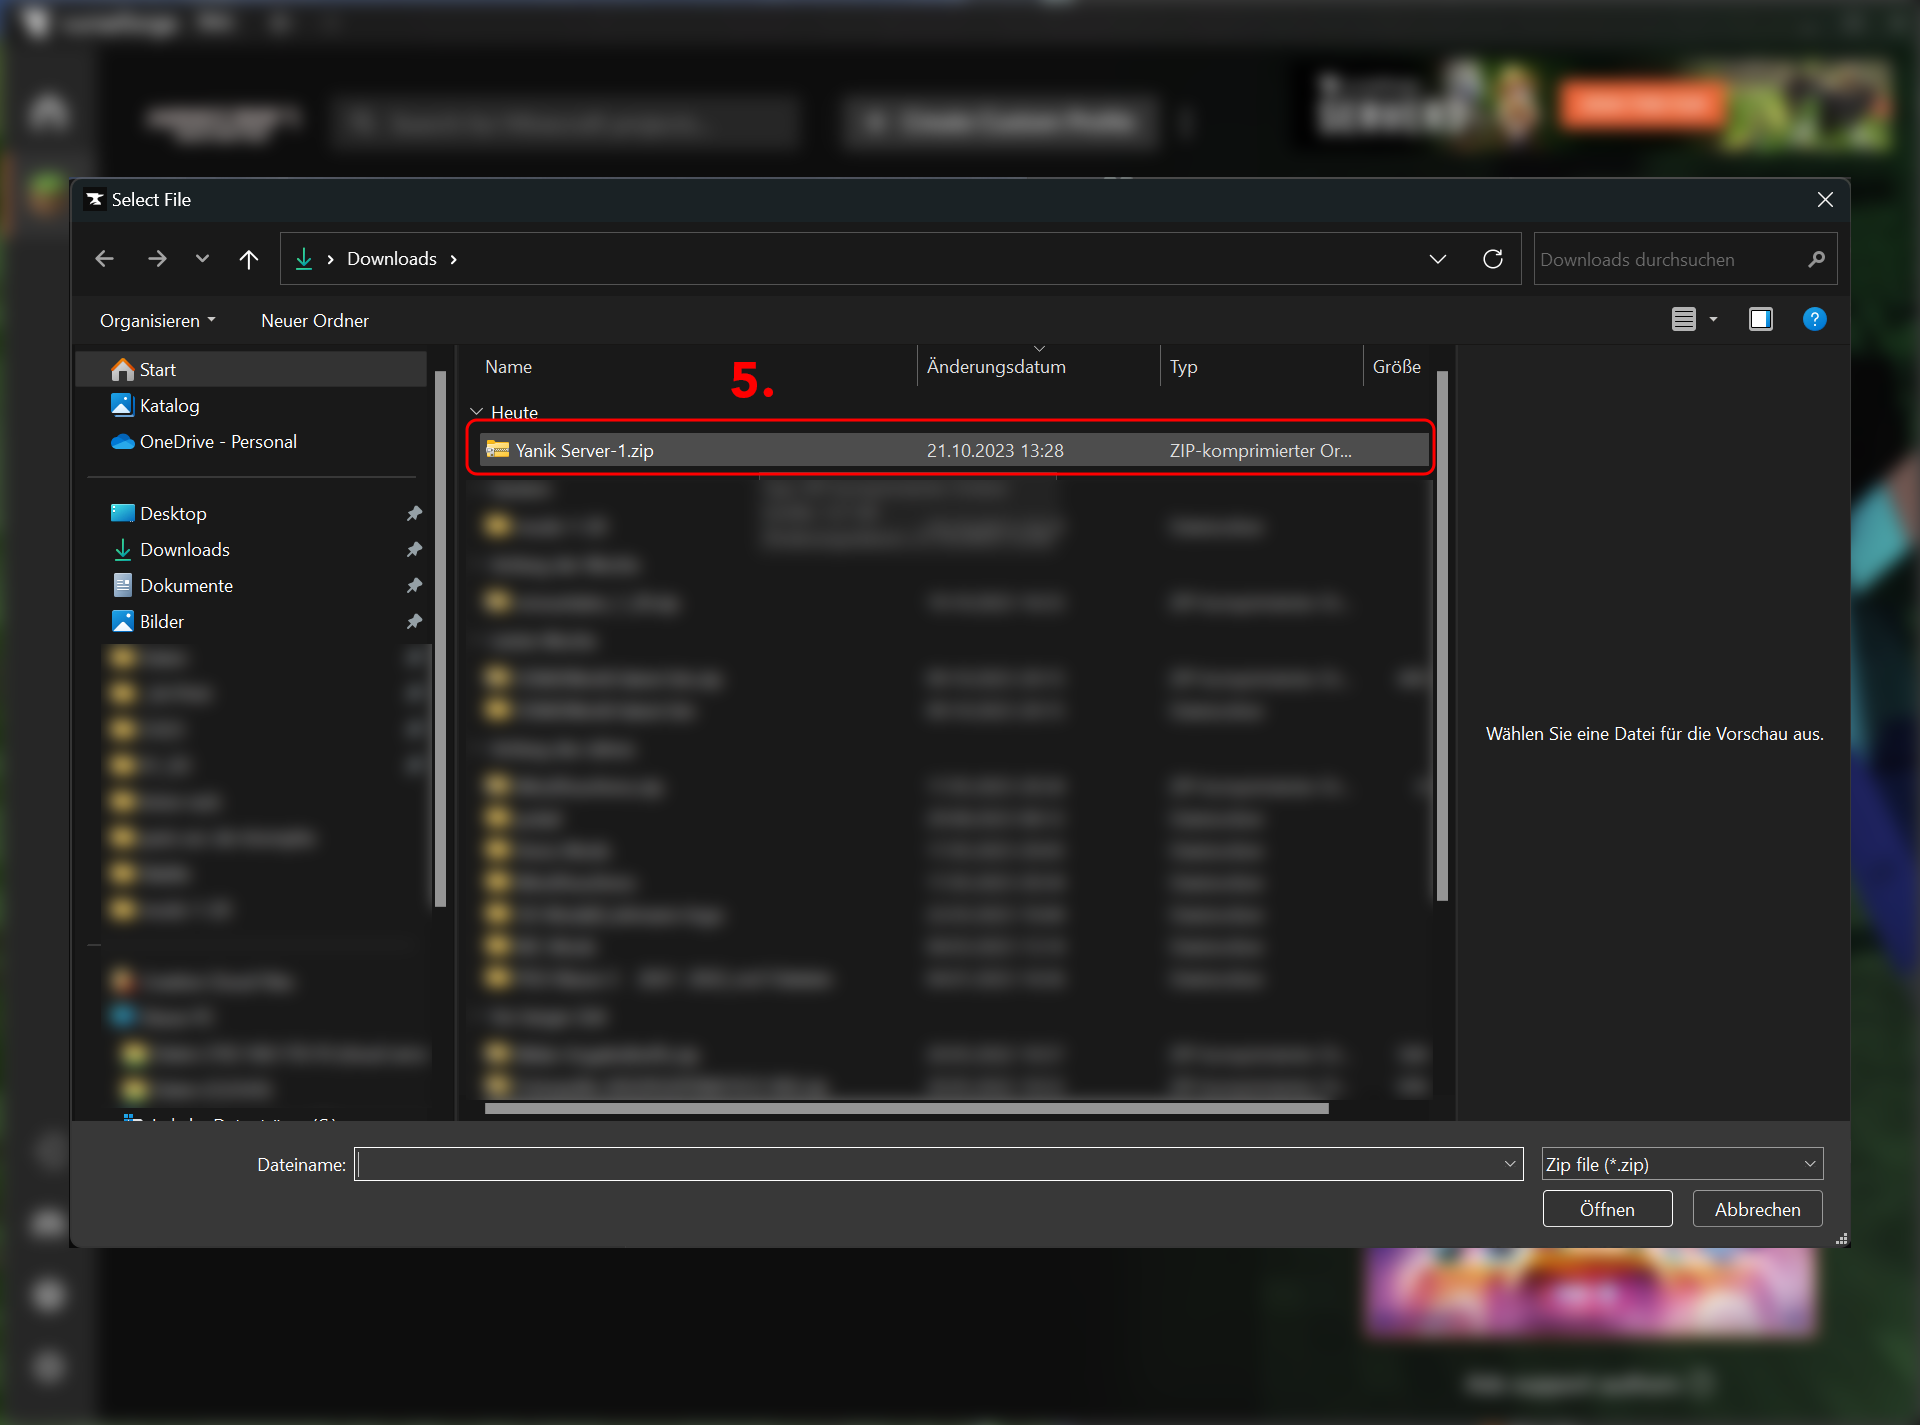Click the back navigation arrow

[104, 259]
